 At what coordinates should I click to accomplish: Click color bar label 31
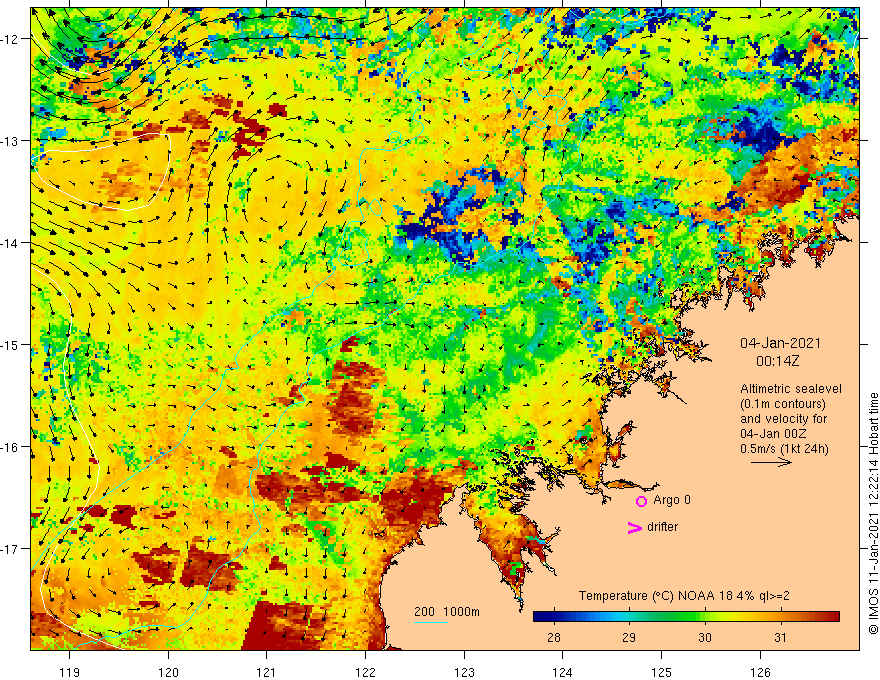pos(780,637)
